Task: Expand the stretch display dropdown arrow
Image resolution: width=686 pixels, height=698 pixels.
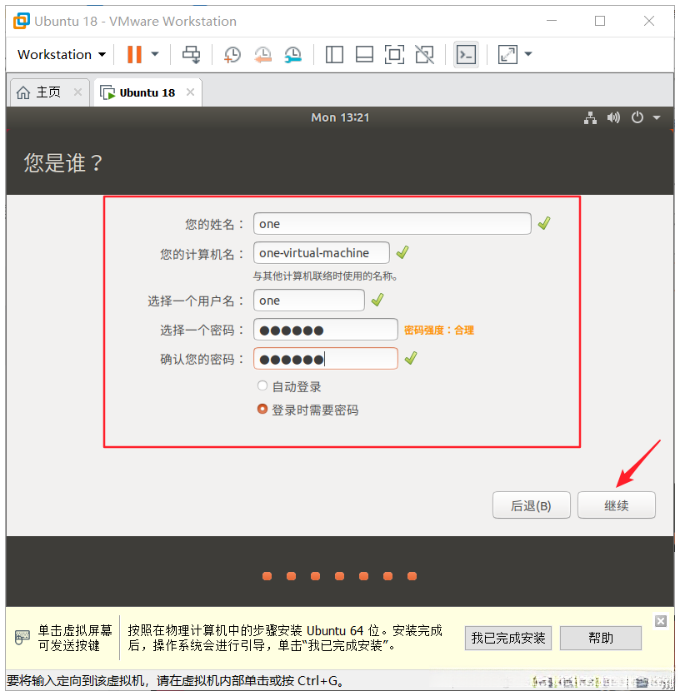Action: click(528, 54)
